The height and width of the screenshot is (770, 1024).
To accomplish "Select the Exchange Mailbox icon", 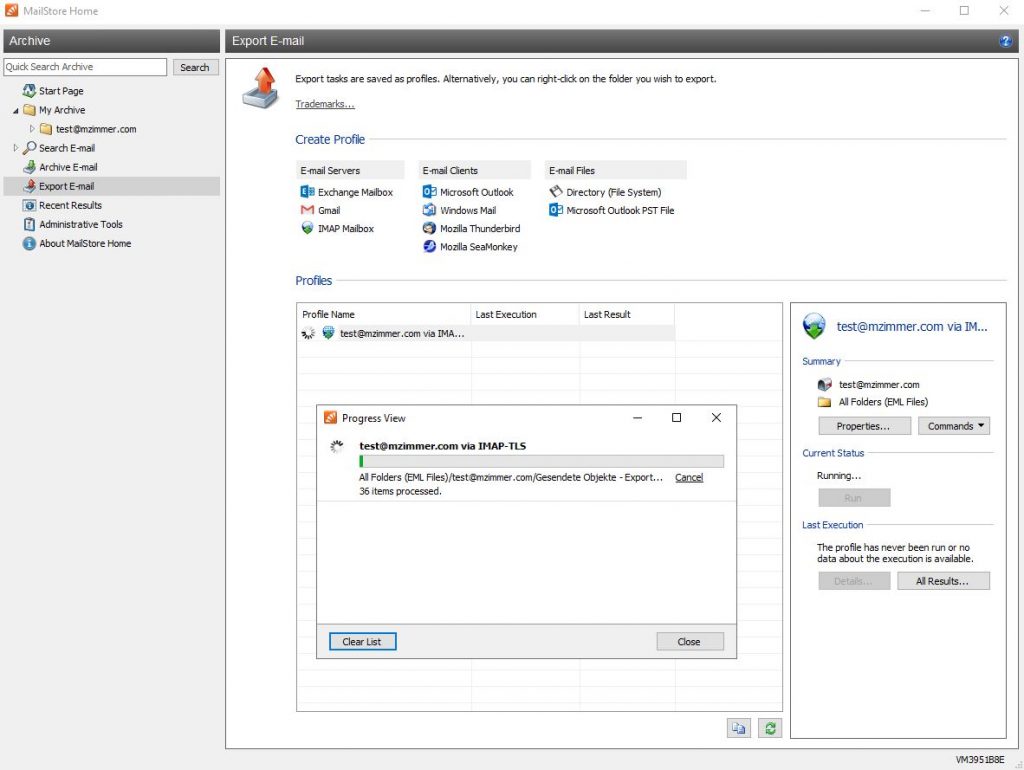I will 307,192.
